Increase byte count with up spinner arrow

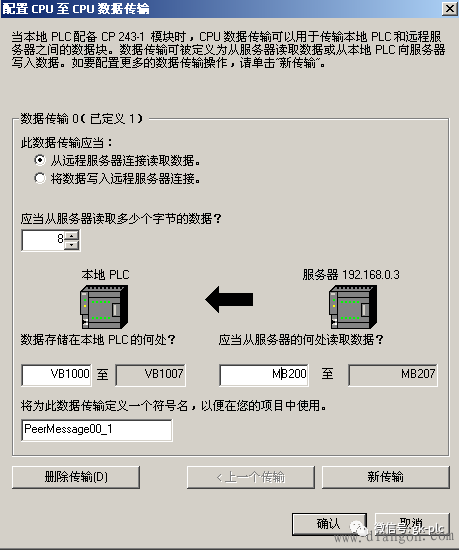[72, 235]
